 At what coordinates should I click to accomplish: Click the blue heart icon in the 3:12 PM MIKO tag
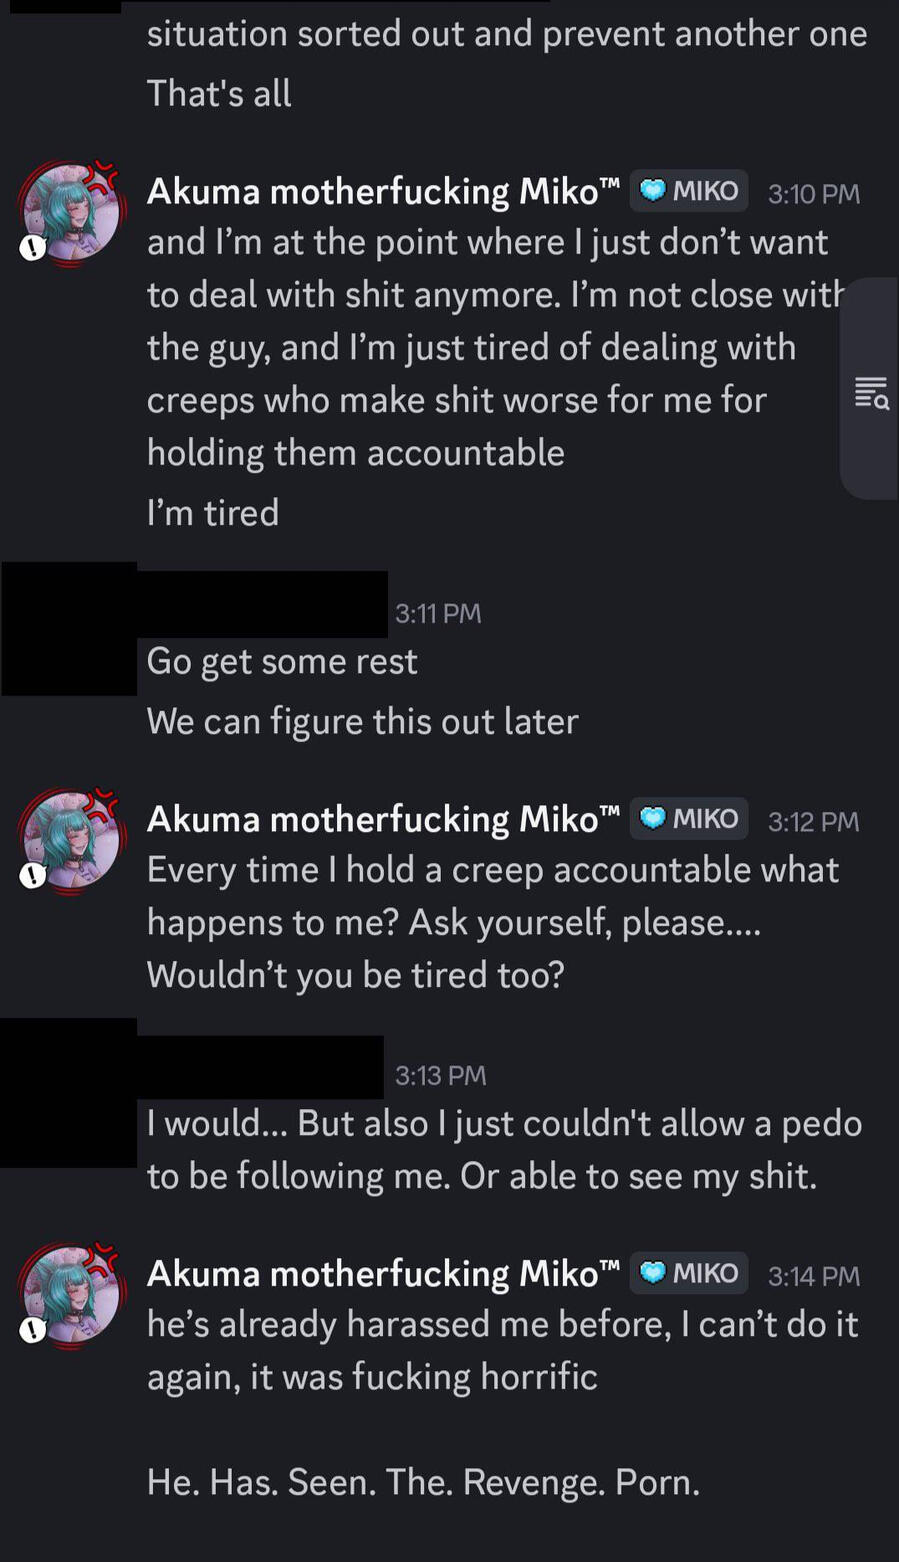click(653, 819)
